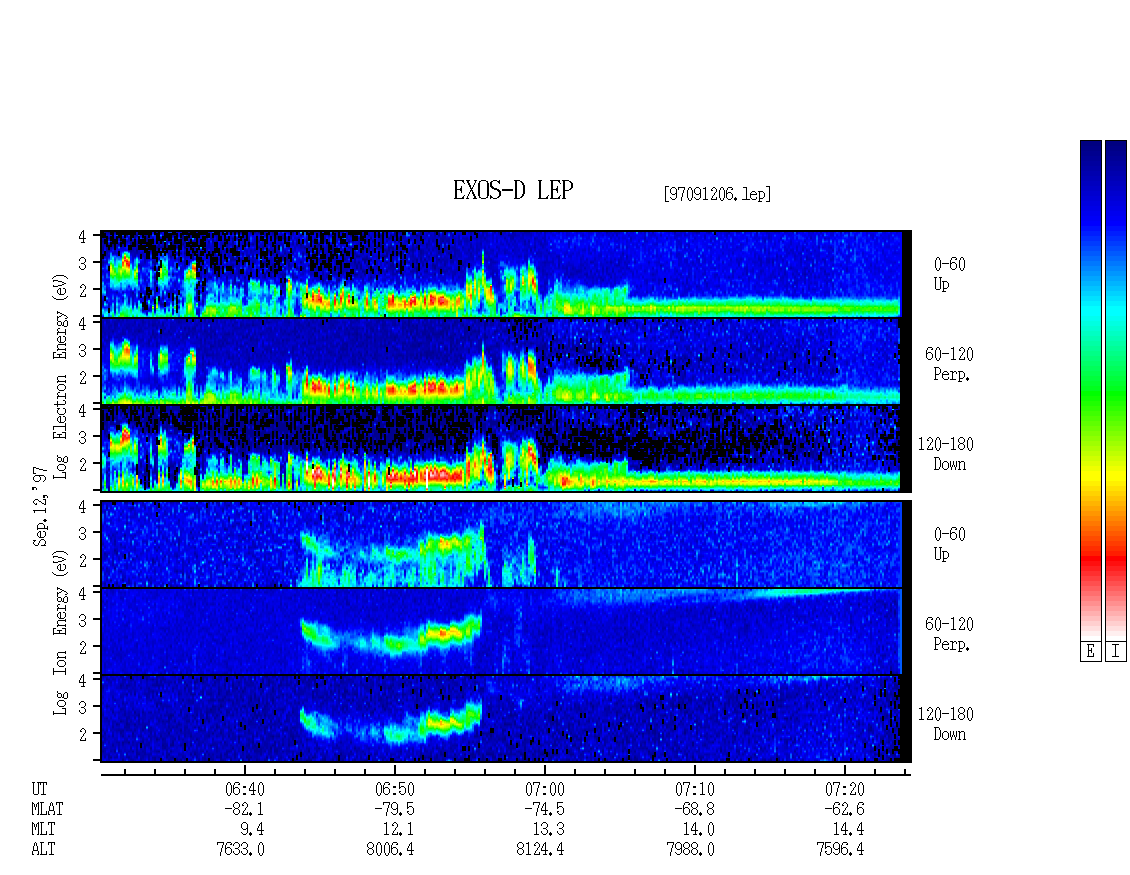Click ALT value 7988.0

[x=690, y=850]
